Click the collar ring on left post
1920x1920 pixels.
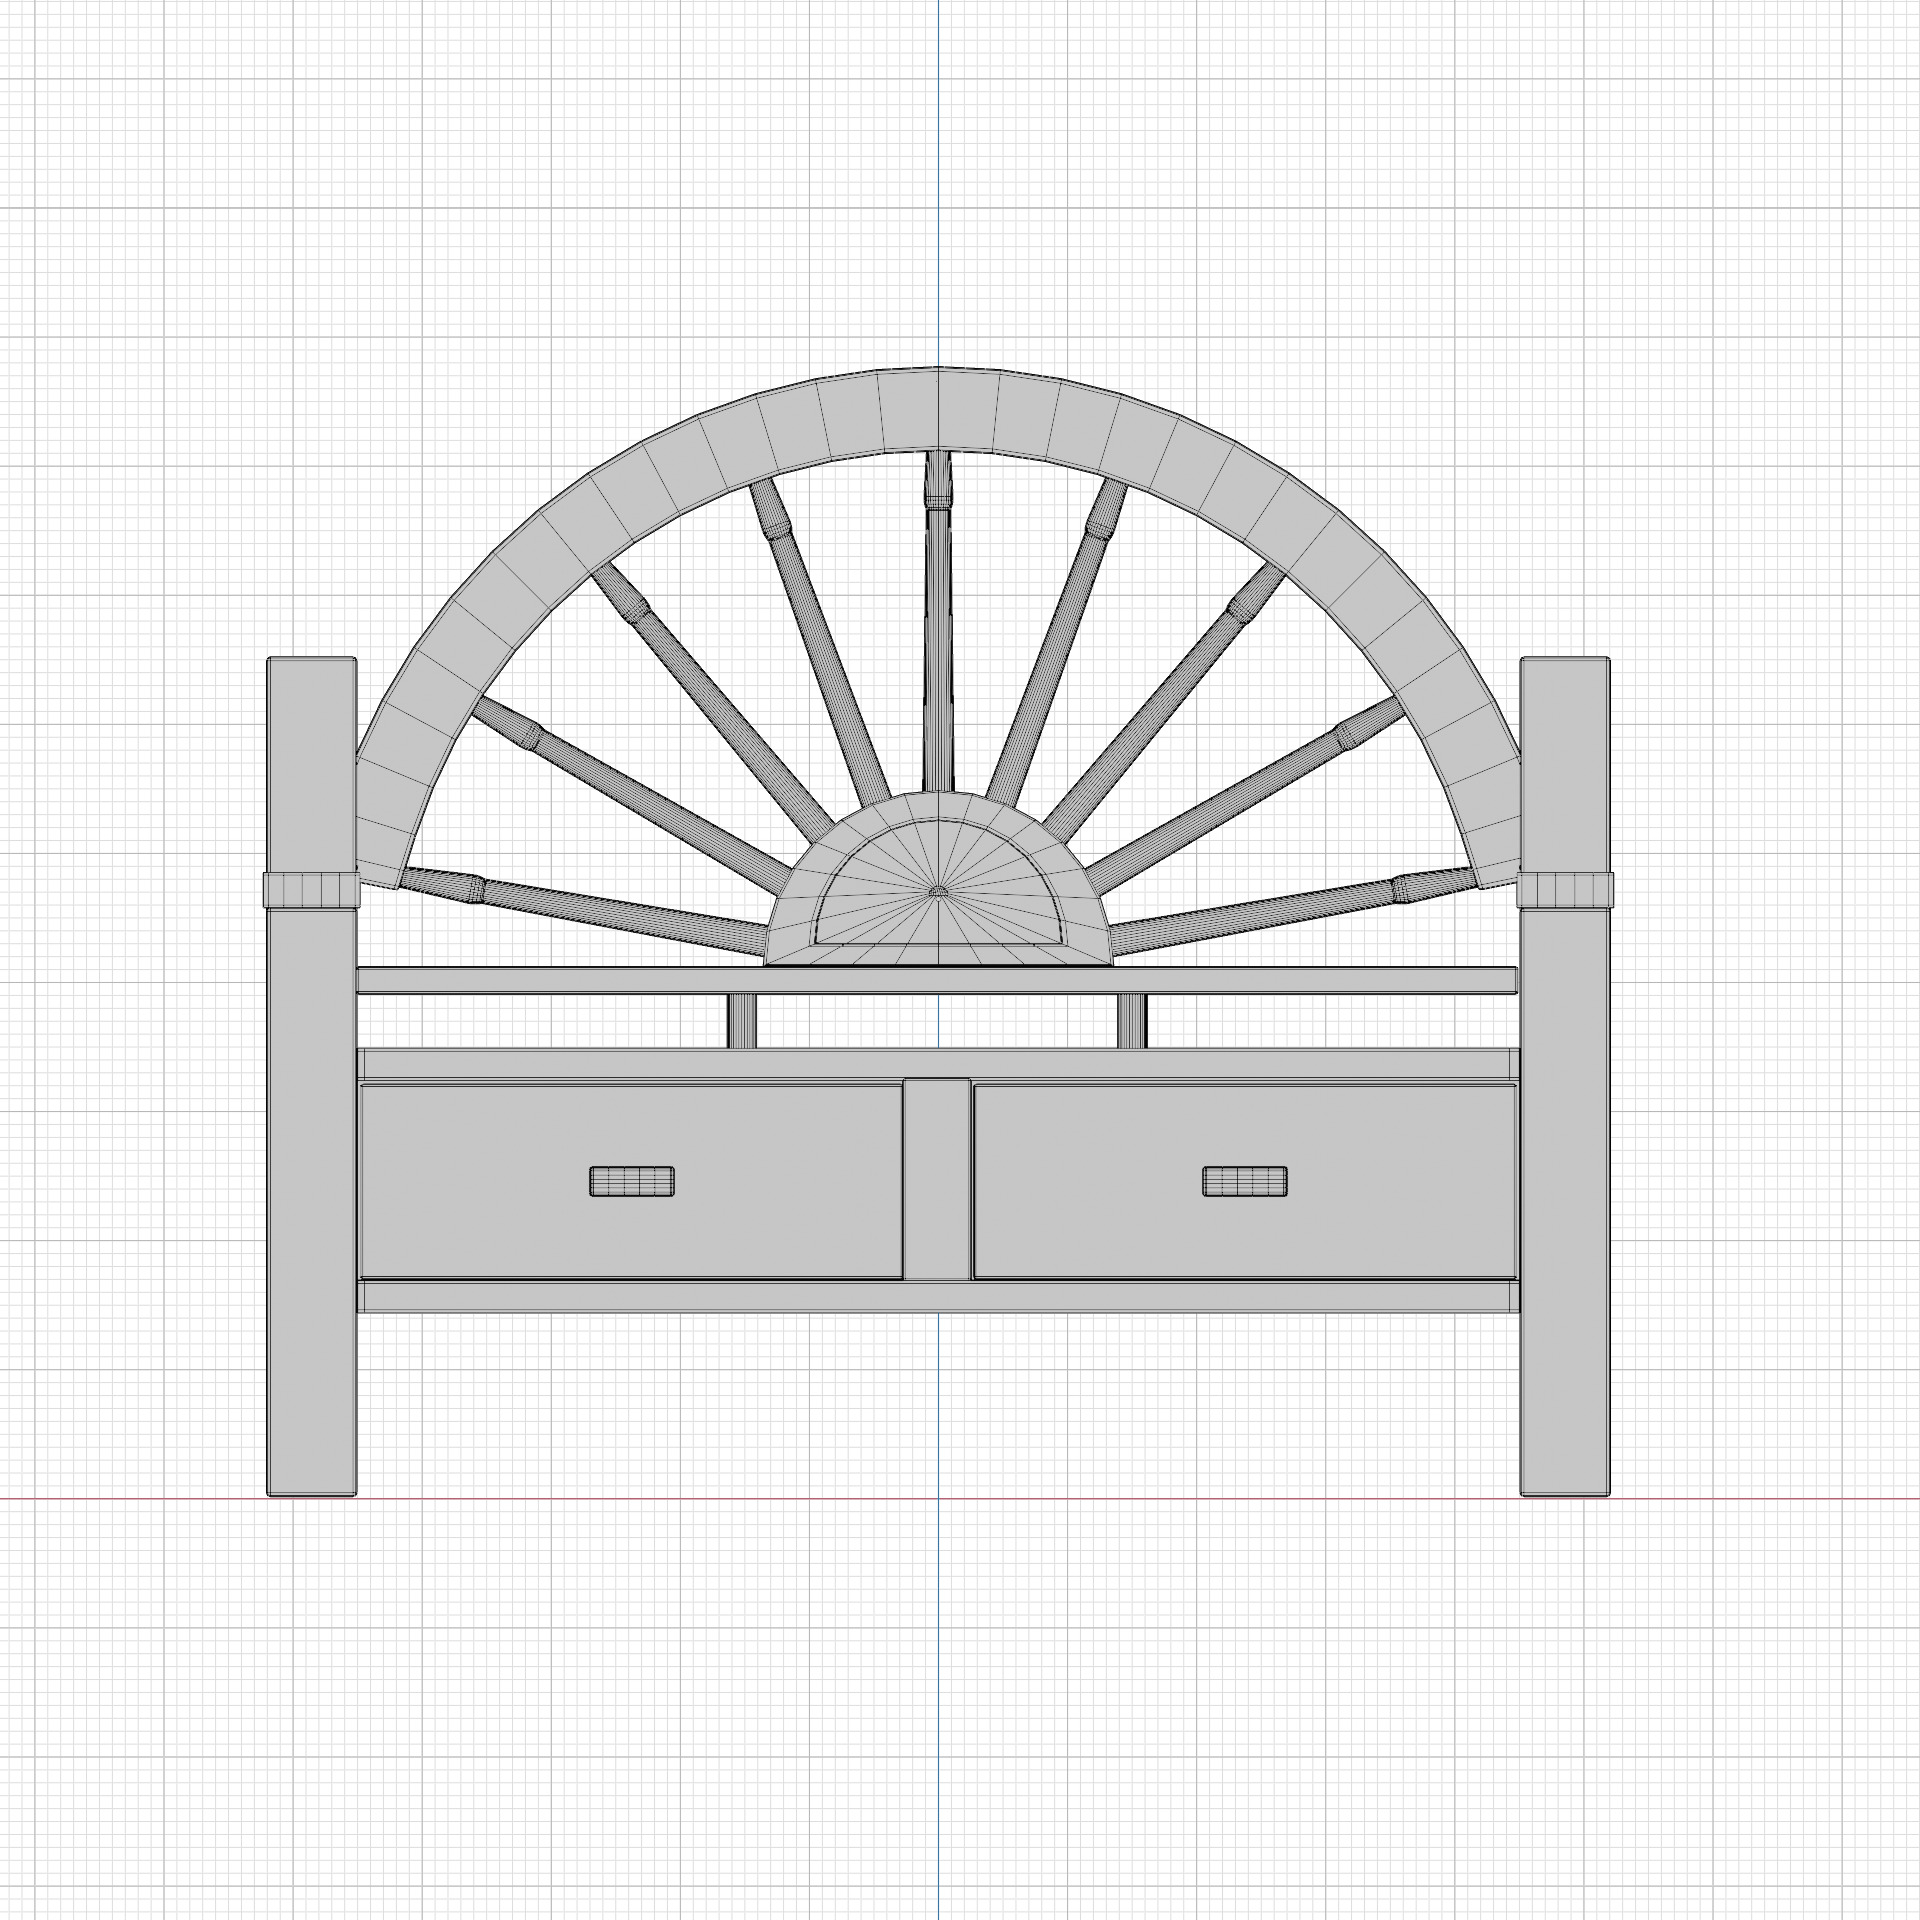(x=311, y=888)
